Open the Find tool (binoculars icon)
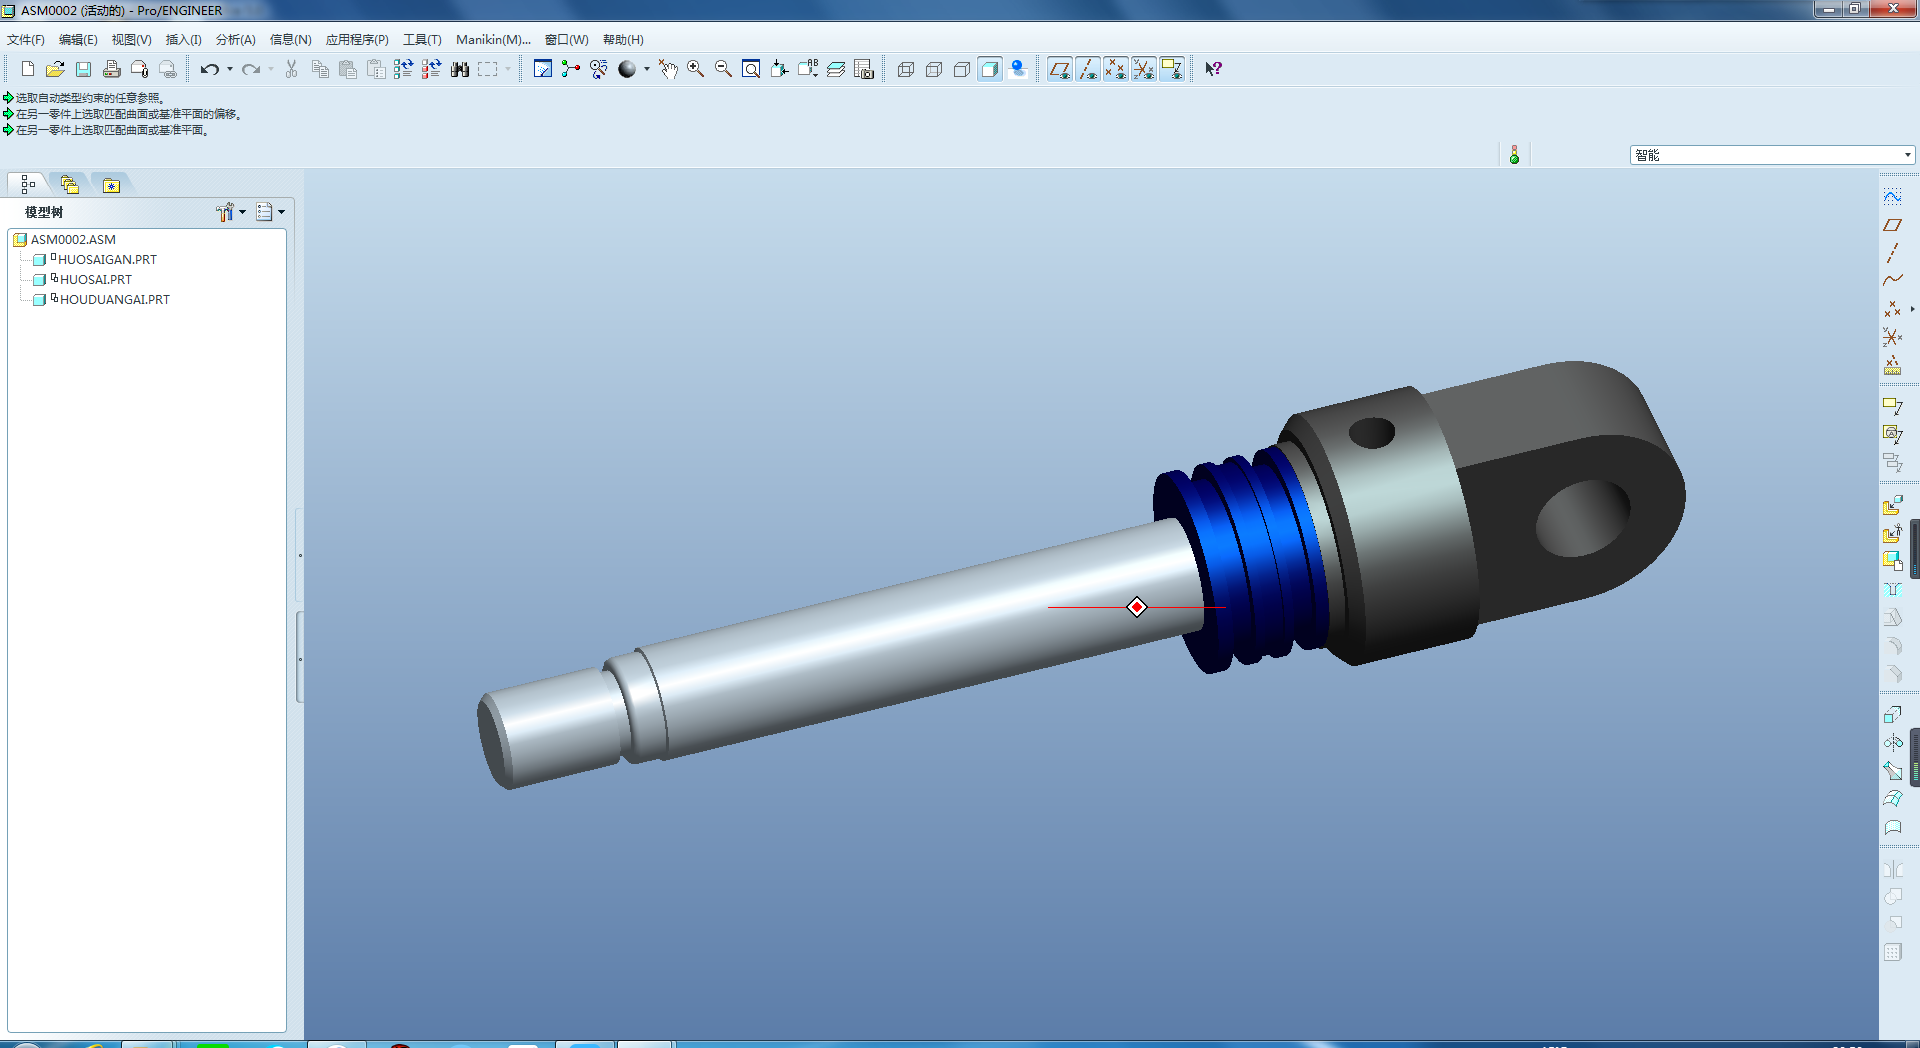 point(460,69)
